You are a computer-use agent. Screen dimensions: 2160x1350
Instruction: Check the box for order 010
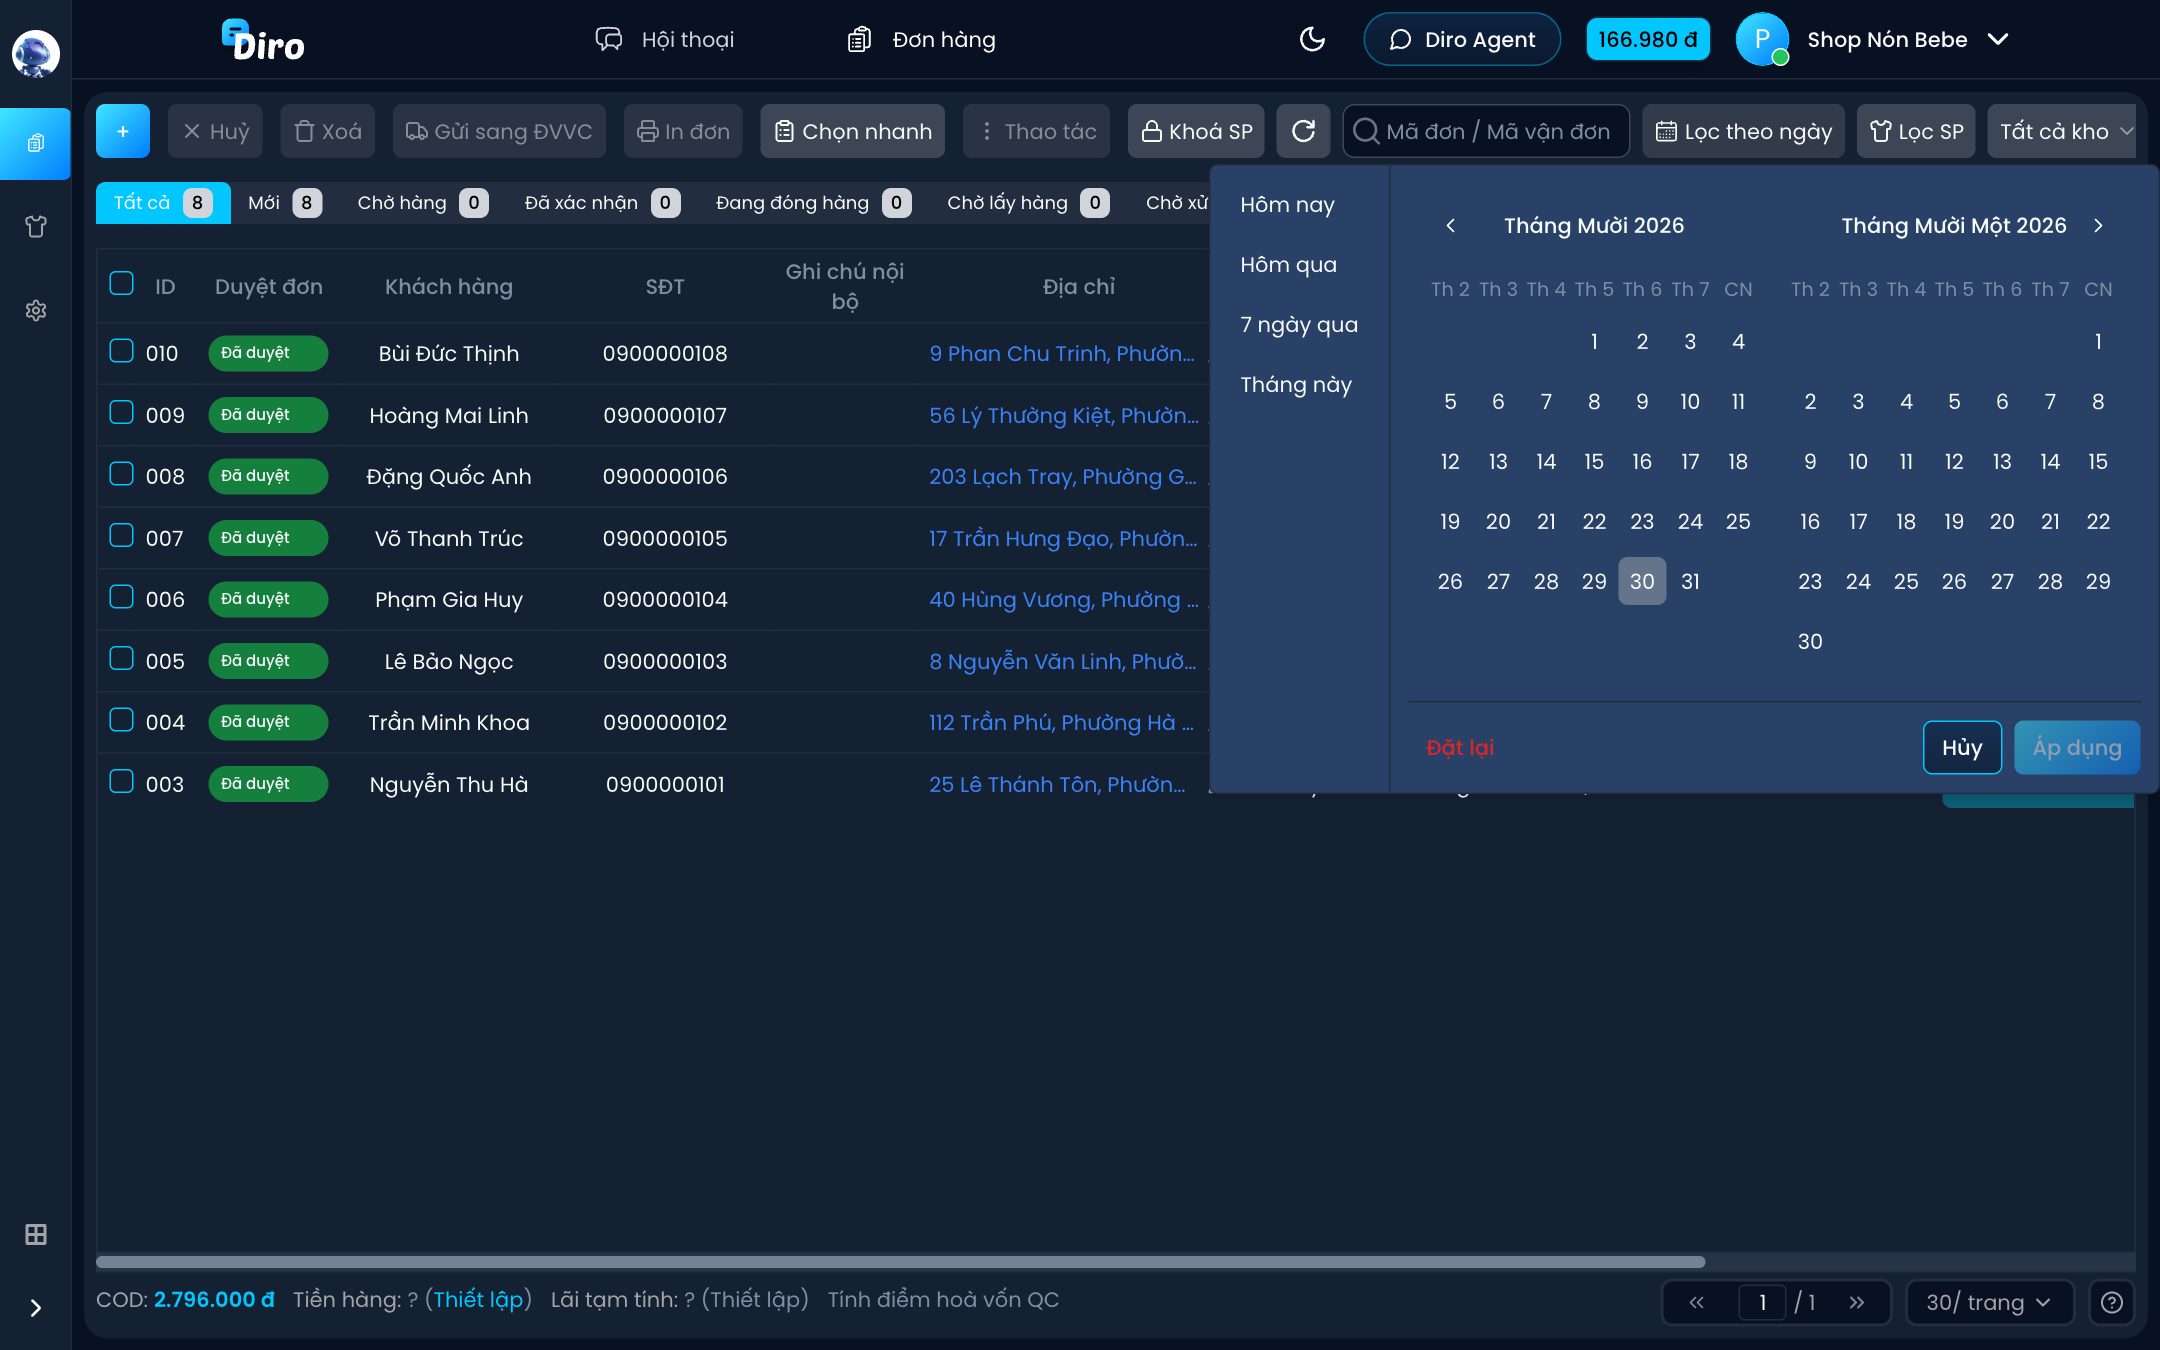121,350
